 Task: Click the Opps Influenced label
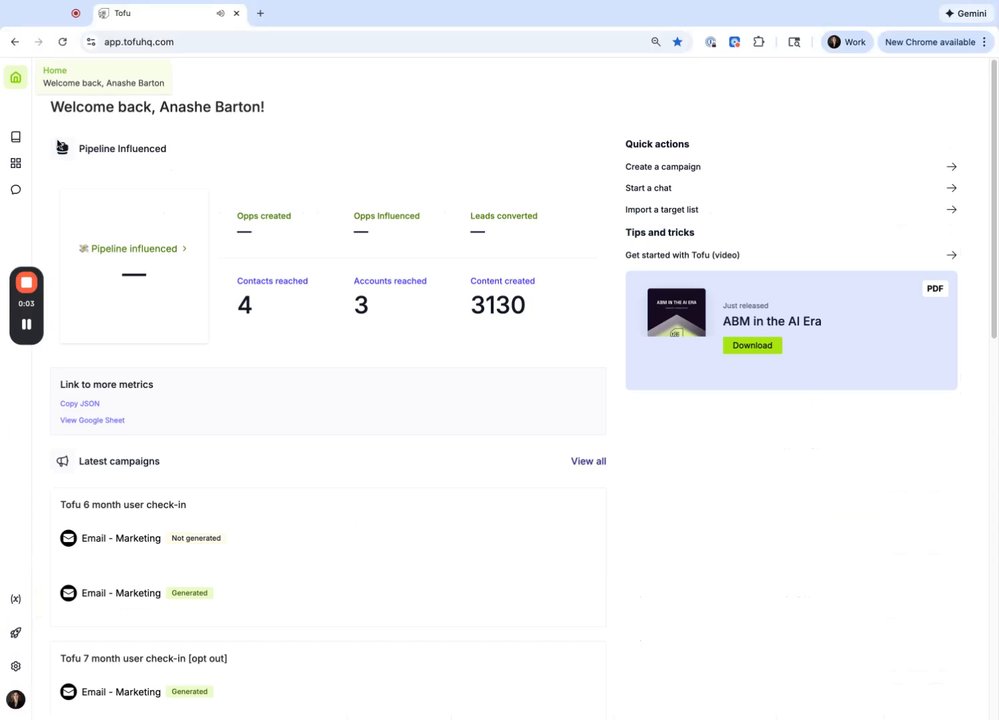(386, 216)
